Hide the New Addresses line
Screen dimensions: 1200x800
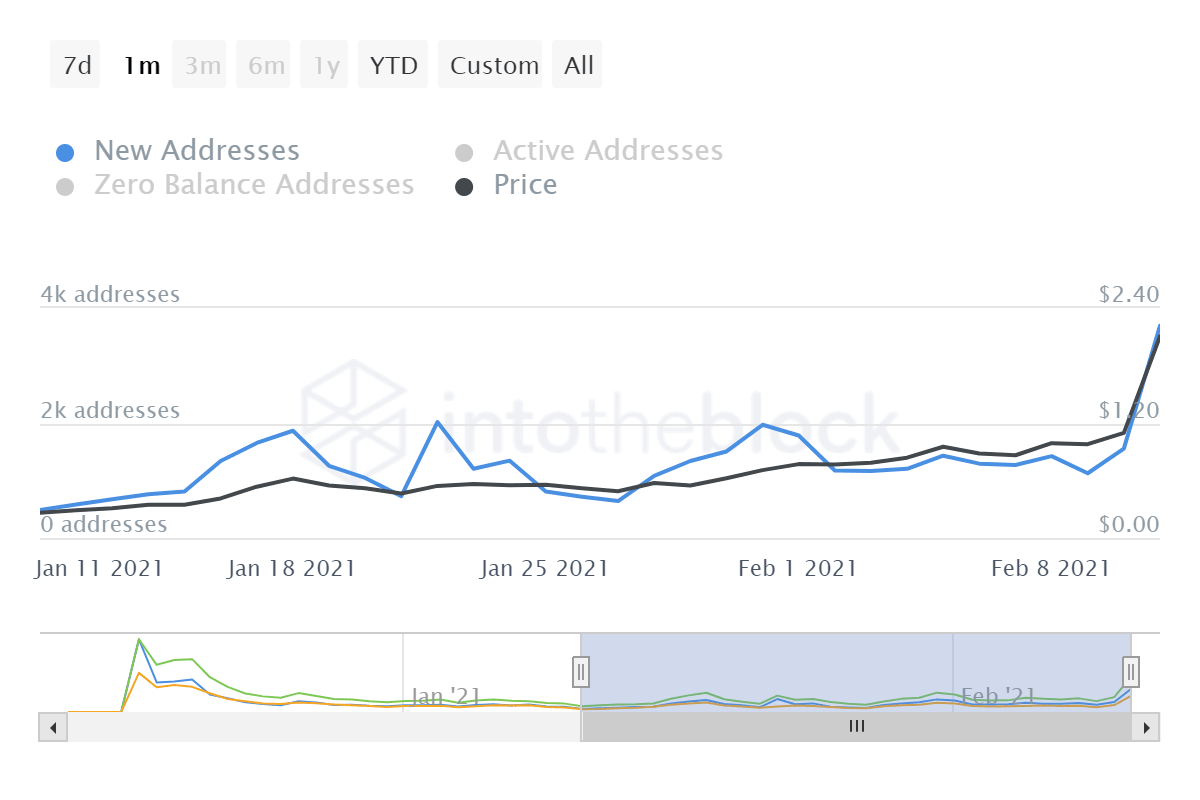[x=196, y=150]
